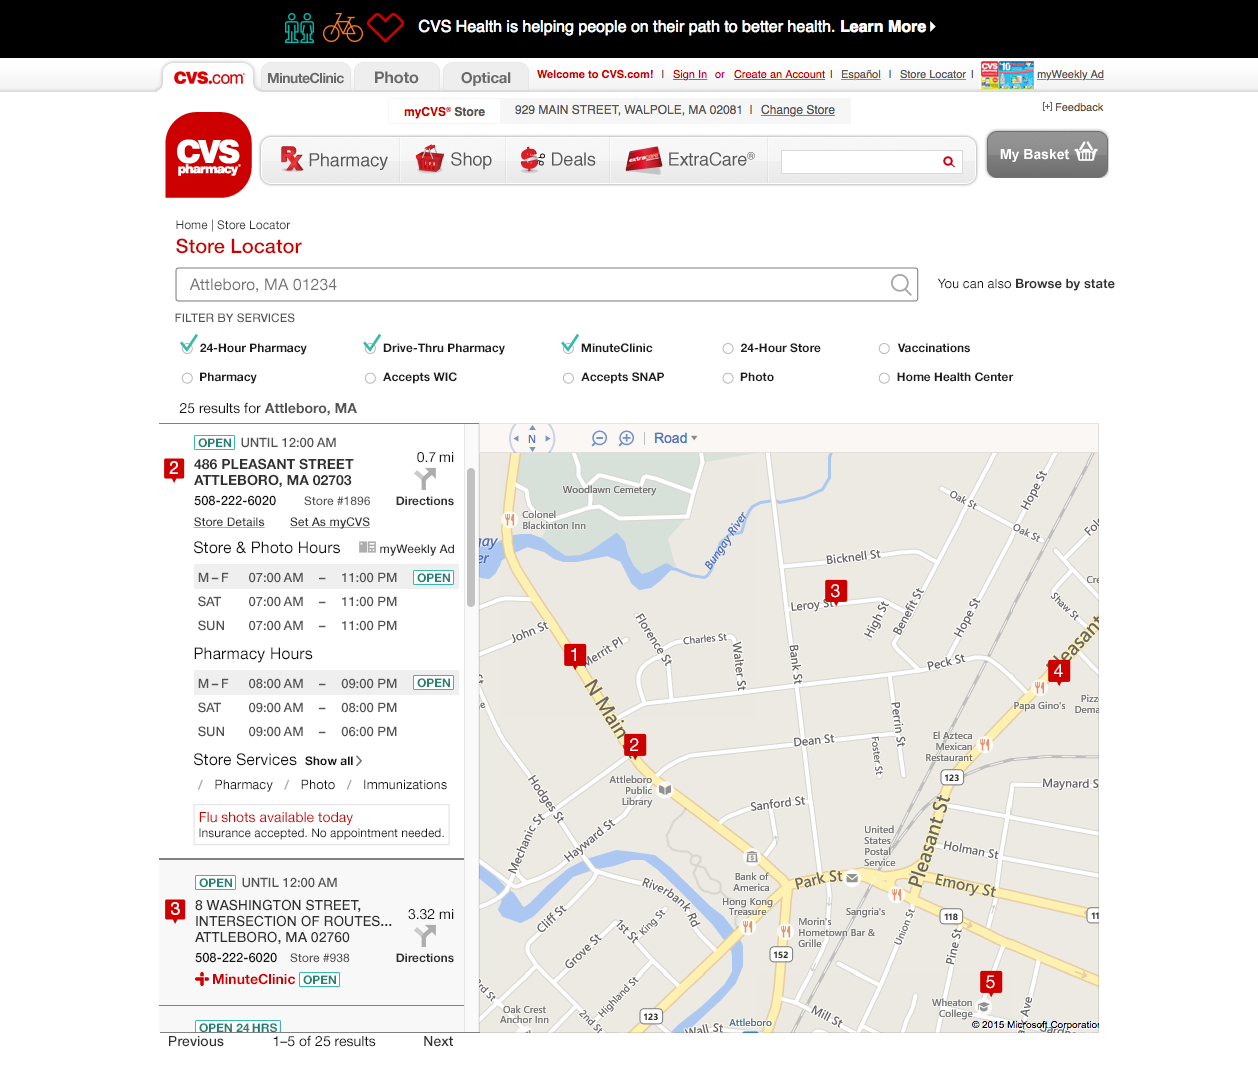1258x1074 pixels.
Task: Click Browse by state link
Action: tap(1065, 284)
